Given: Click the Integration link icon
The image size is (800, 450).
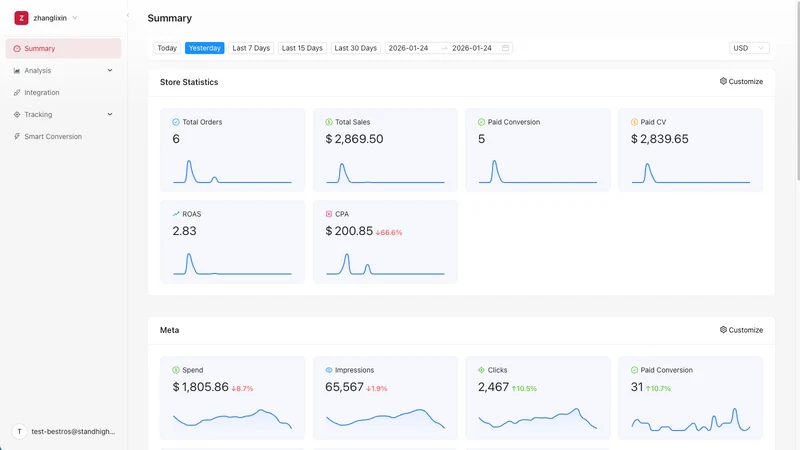Looking at the screenshot, I should click(17, 92).
